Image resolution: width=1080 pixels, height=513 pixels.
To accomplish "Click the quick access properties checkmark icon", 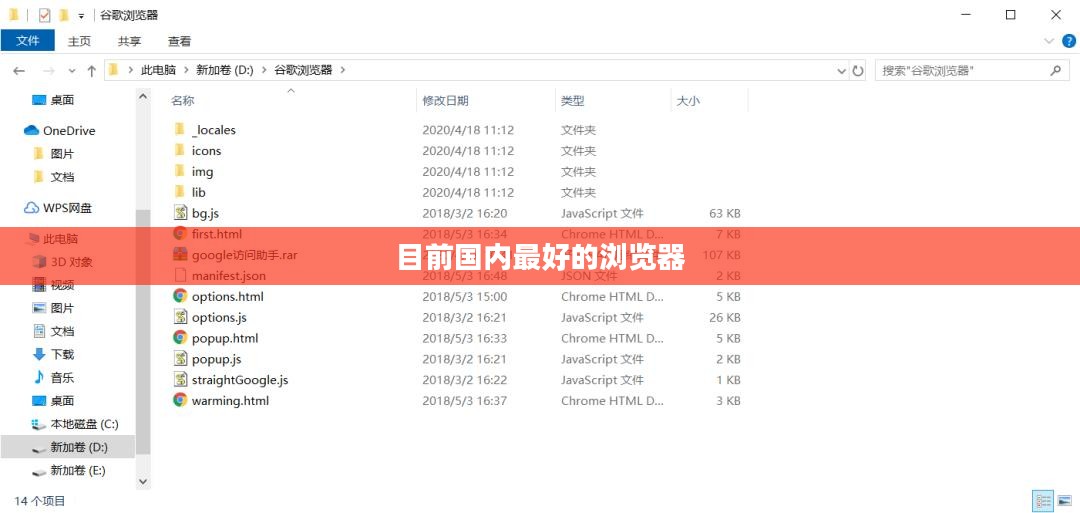I will (x=44, y=14).
